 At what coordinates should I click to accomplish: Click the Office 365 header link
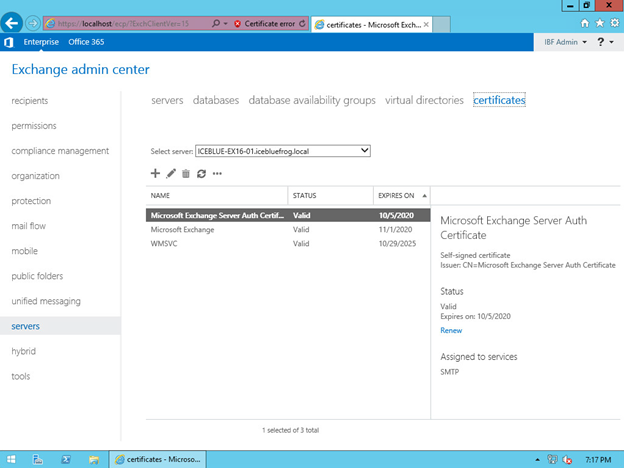pos(86,42)
